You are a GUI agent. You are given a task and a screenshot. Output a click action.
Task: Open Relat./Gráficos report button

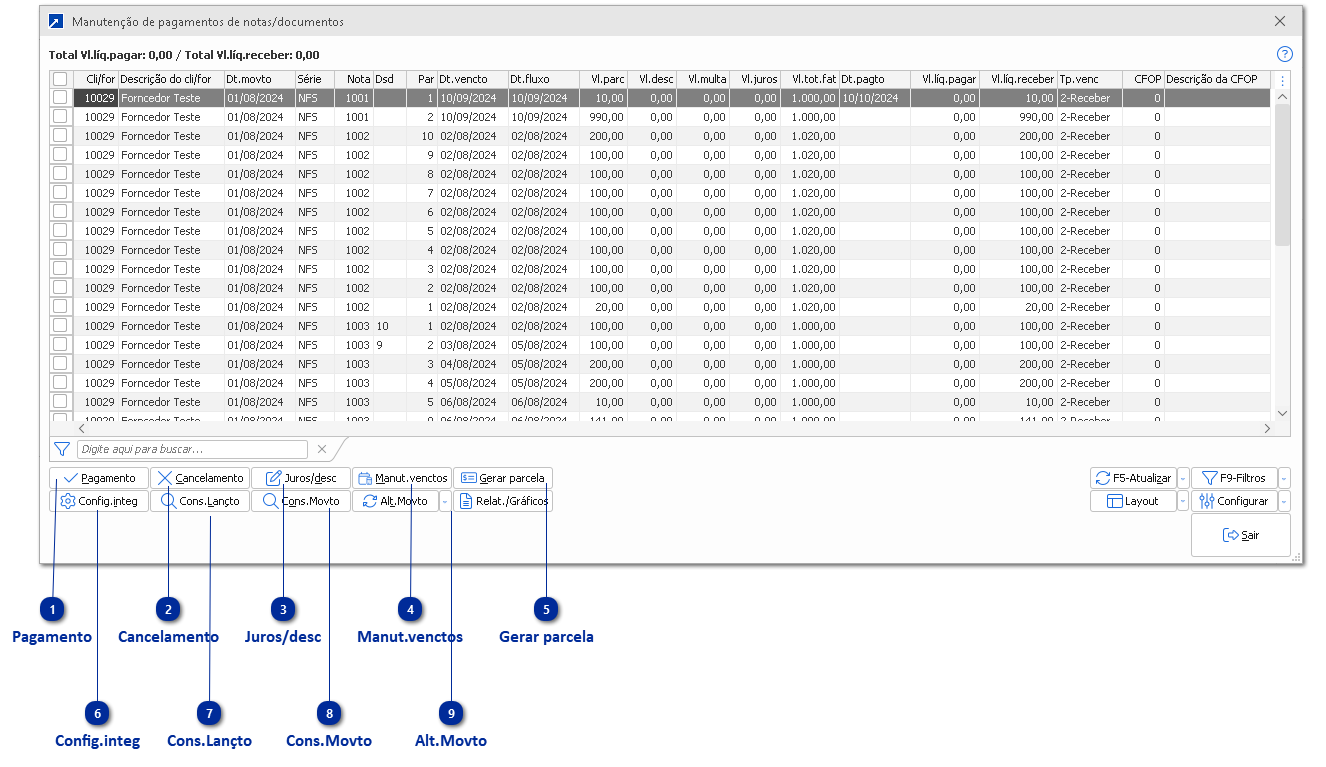pos(503,501)
